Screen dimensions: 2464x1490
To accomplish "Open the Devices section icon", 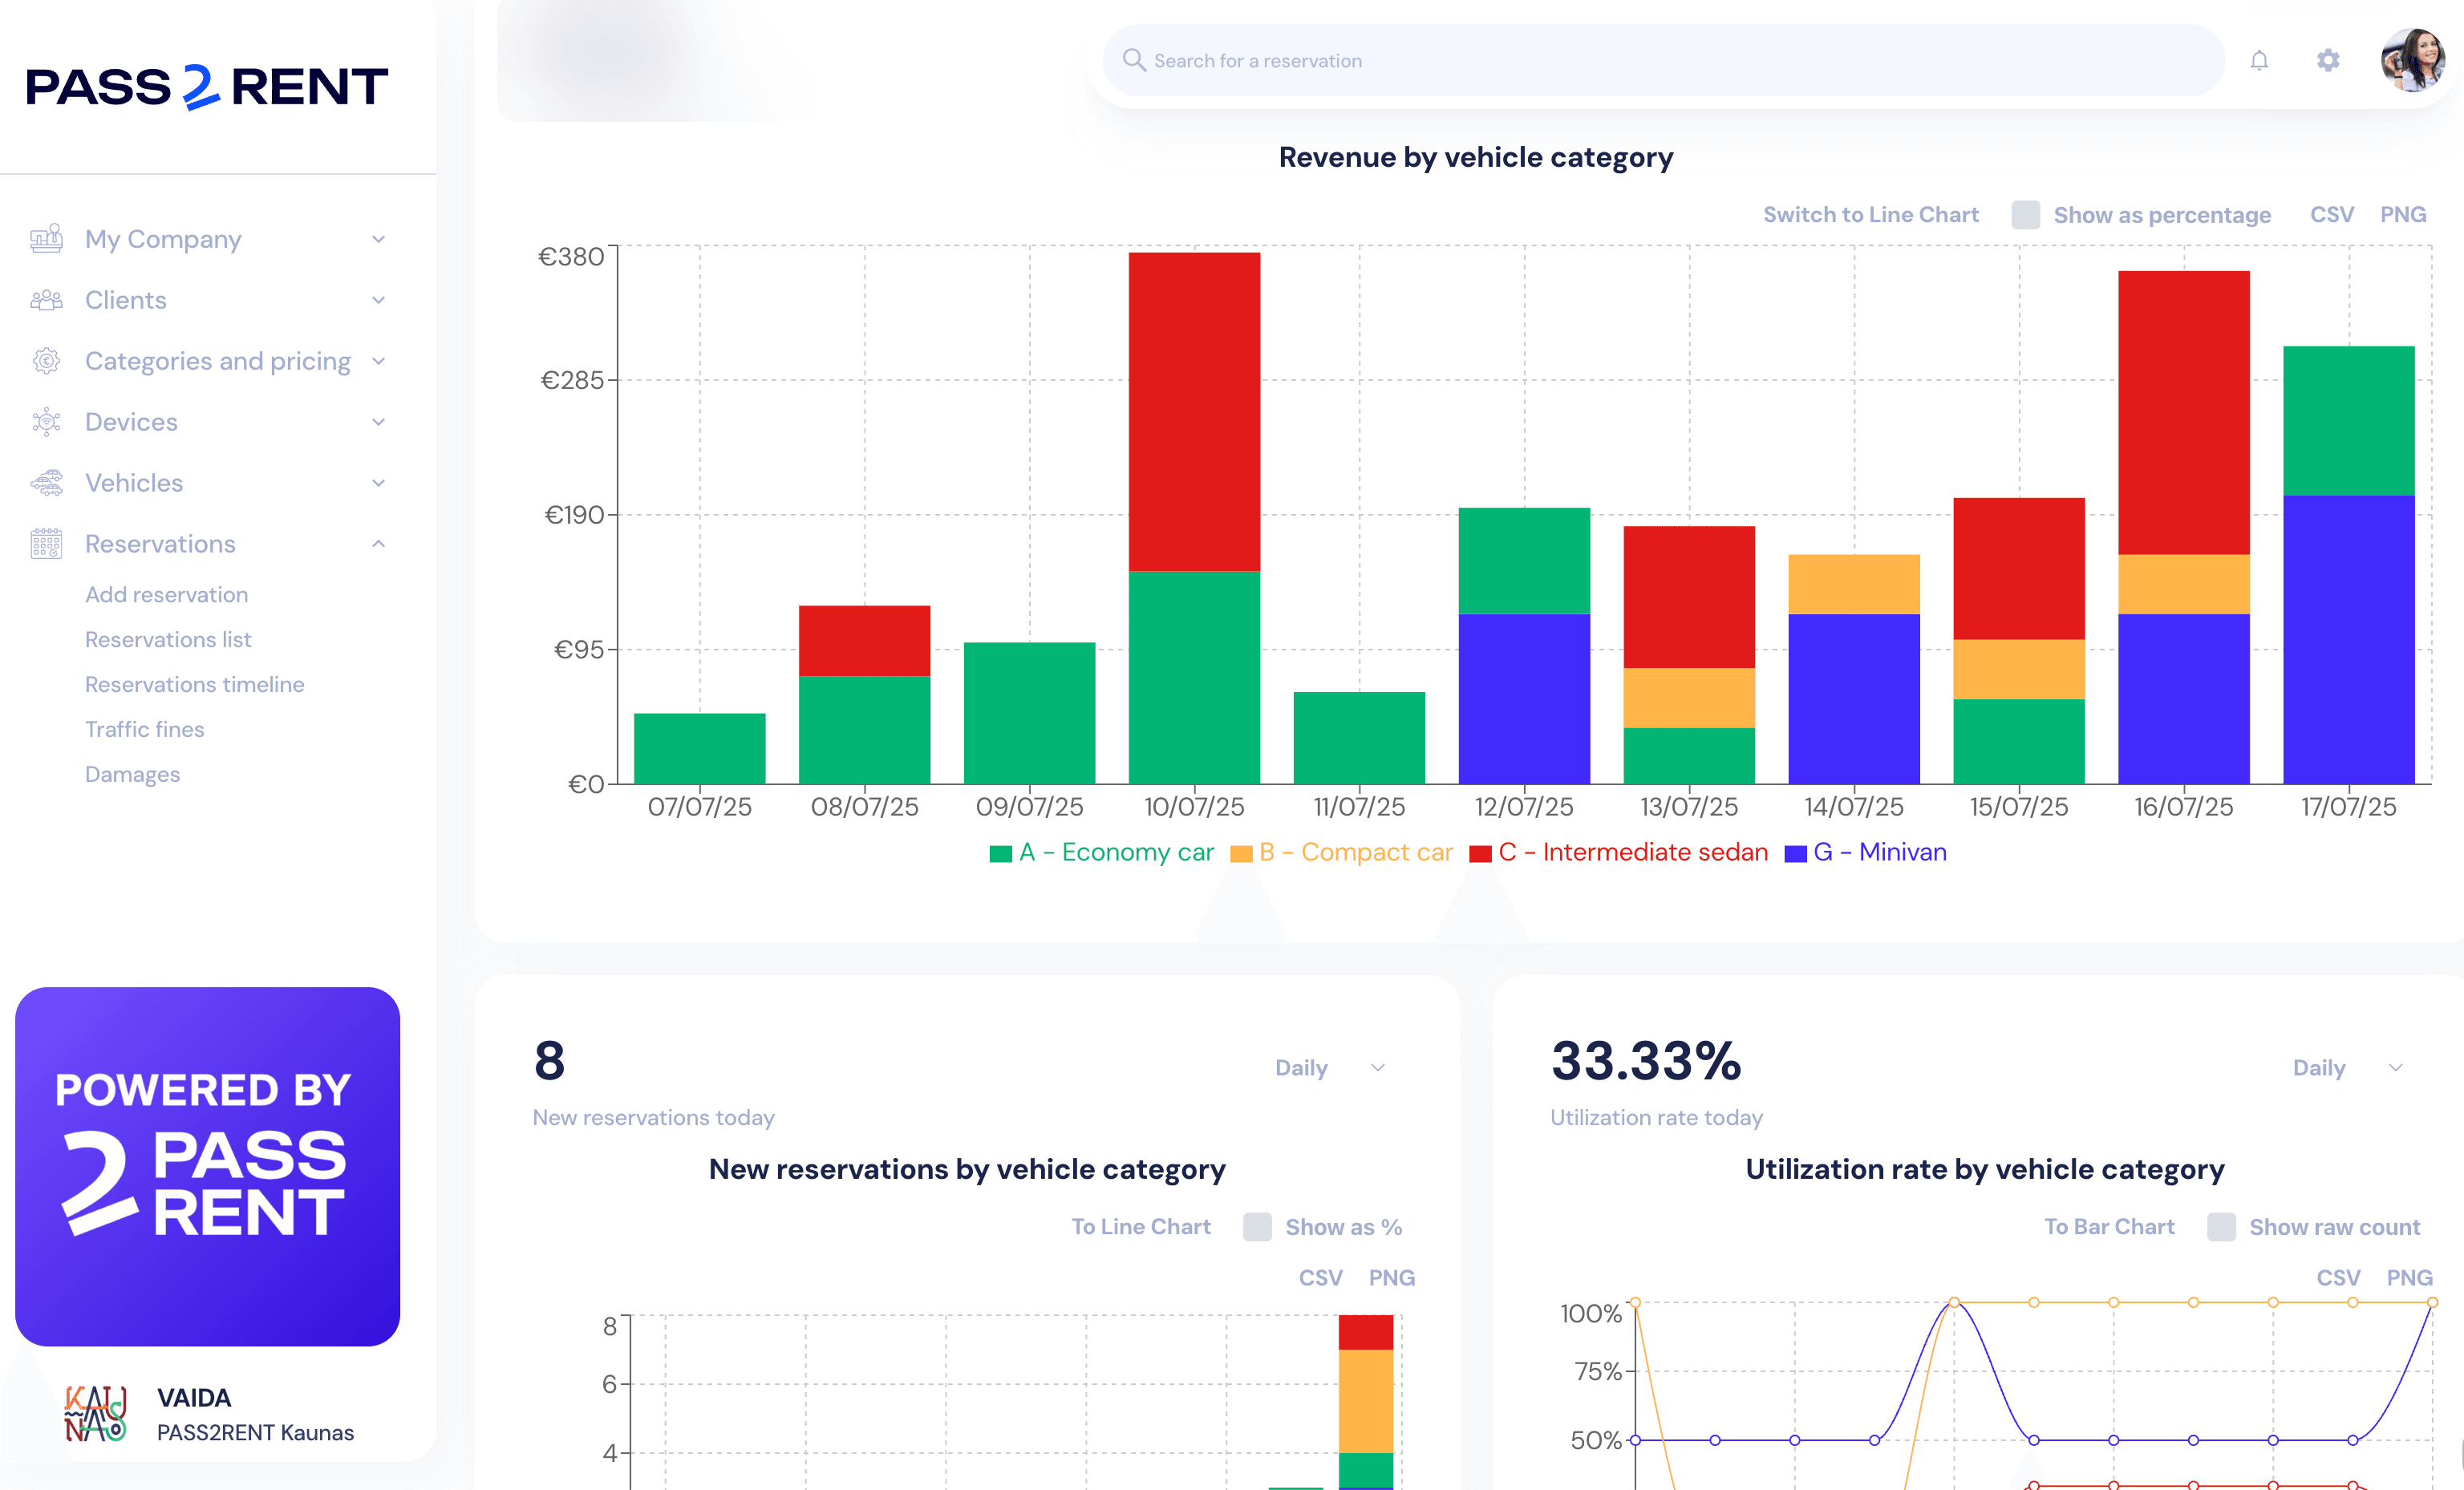I will coord(45,422).
